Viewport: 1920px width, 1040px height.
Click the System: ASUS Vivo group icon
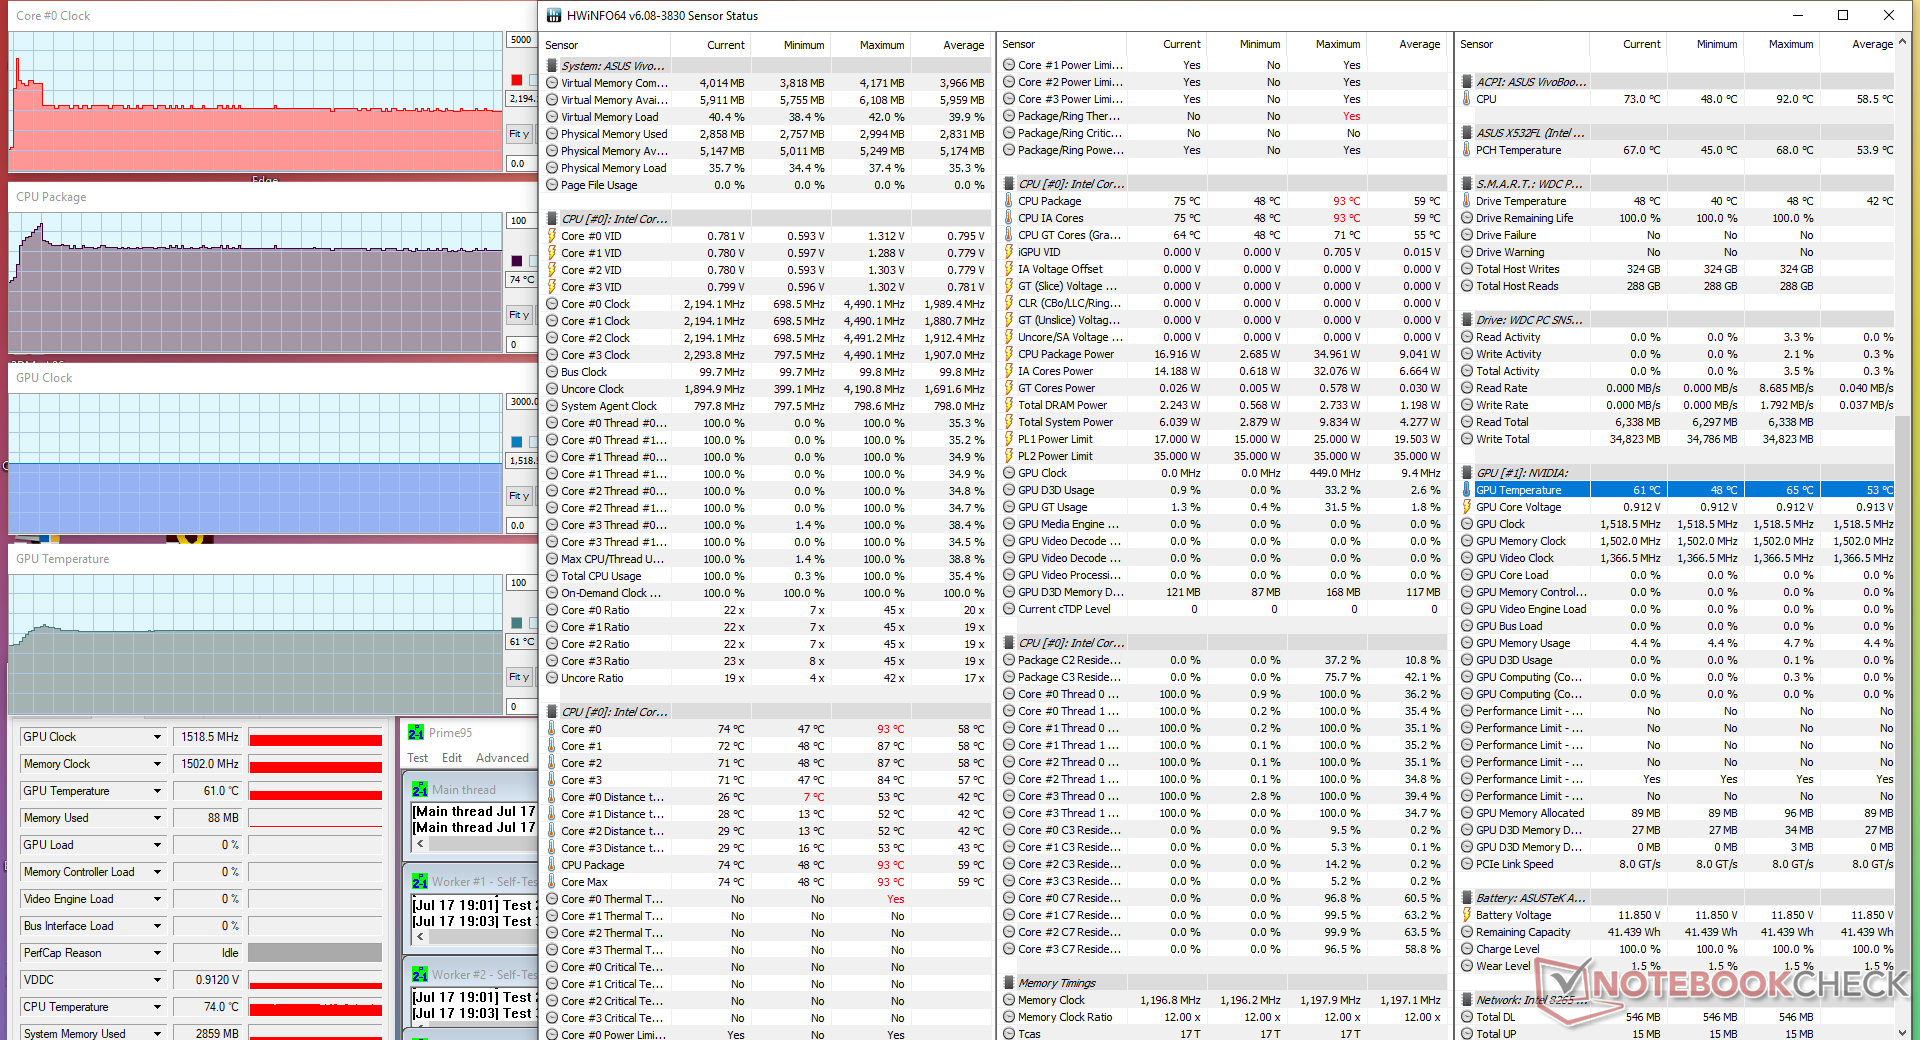[x=552, y=66]
